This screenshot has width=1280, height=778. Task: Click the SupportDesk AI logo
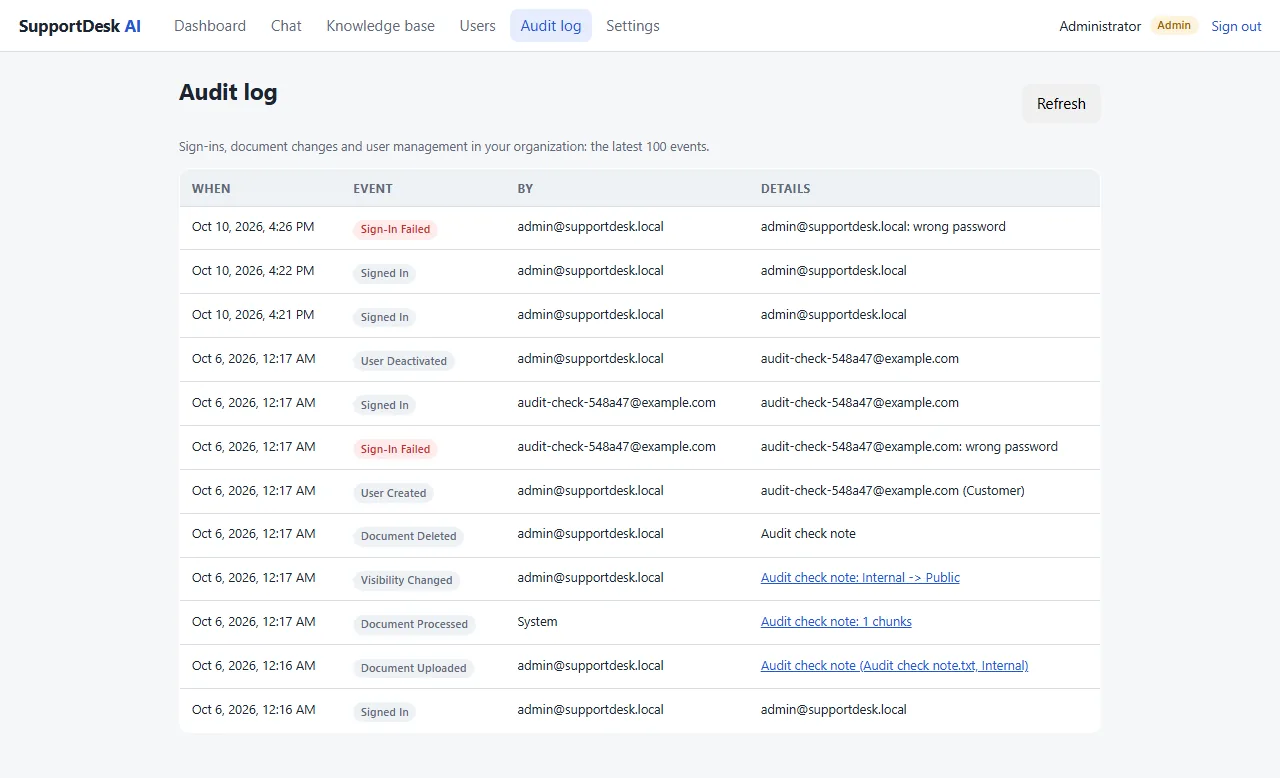click(x=80, y=26)
